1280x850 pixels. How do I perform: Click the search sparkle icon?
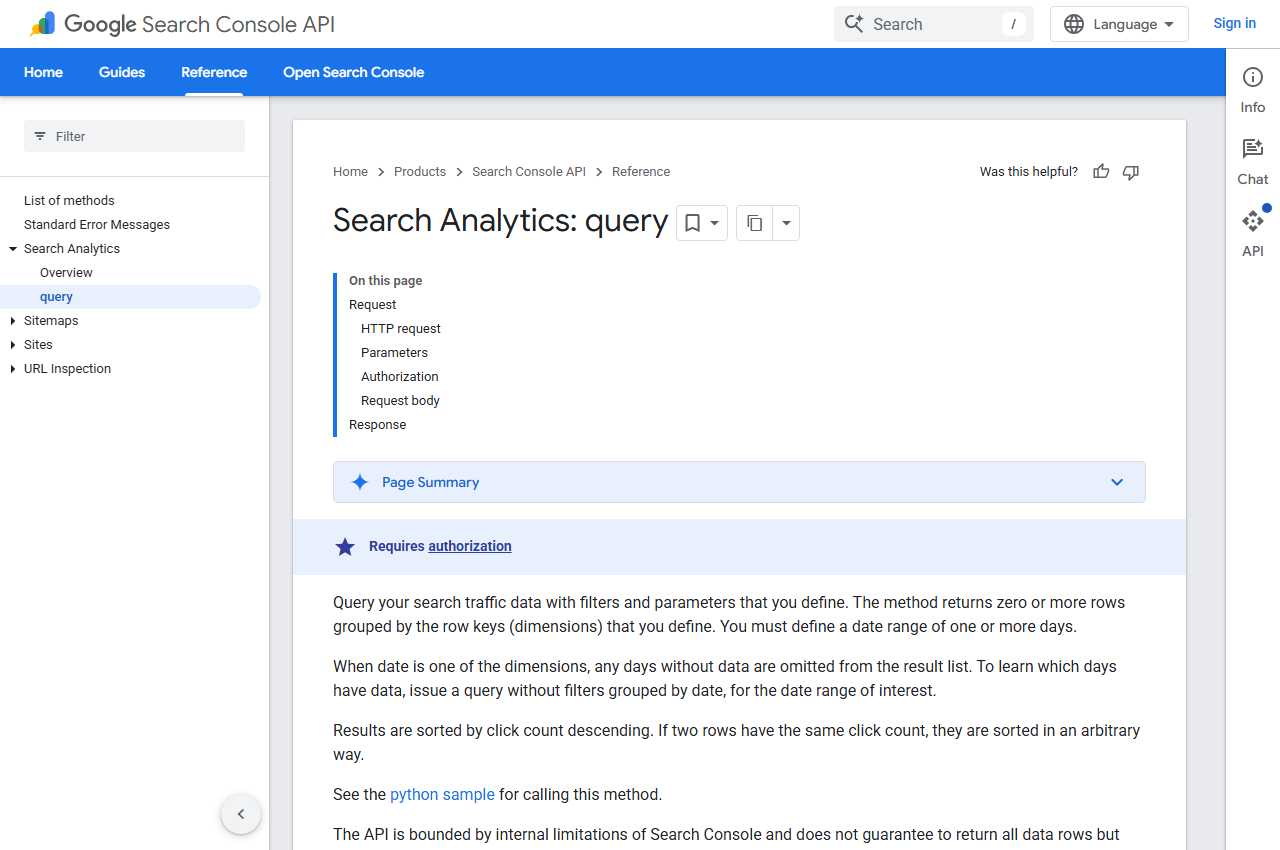pos(853,24)
